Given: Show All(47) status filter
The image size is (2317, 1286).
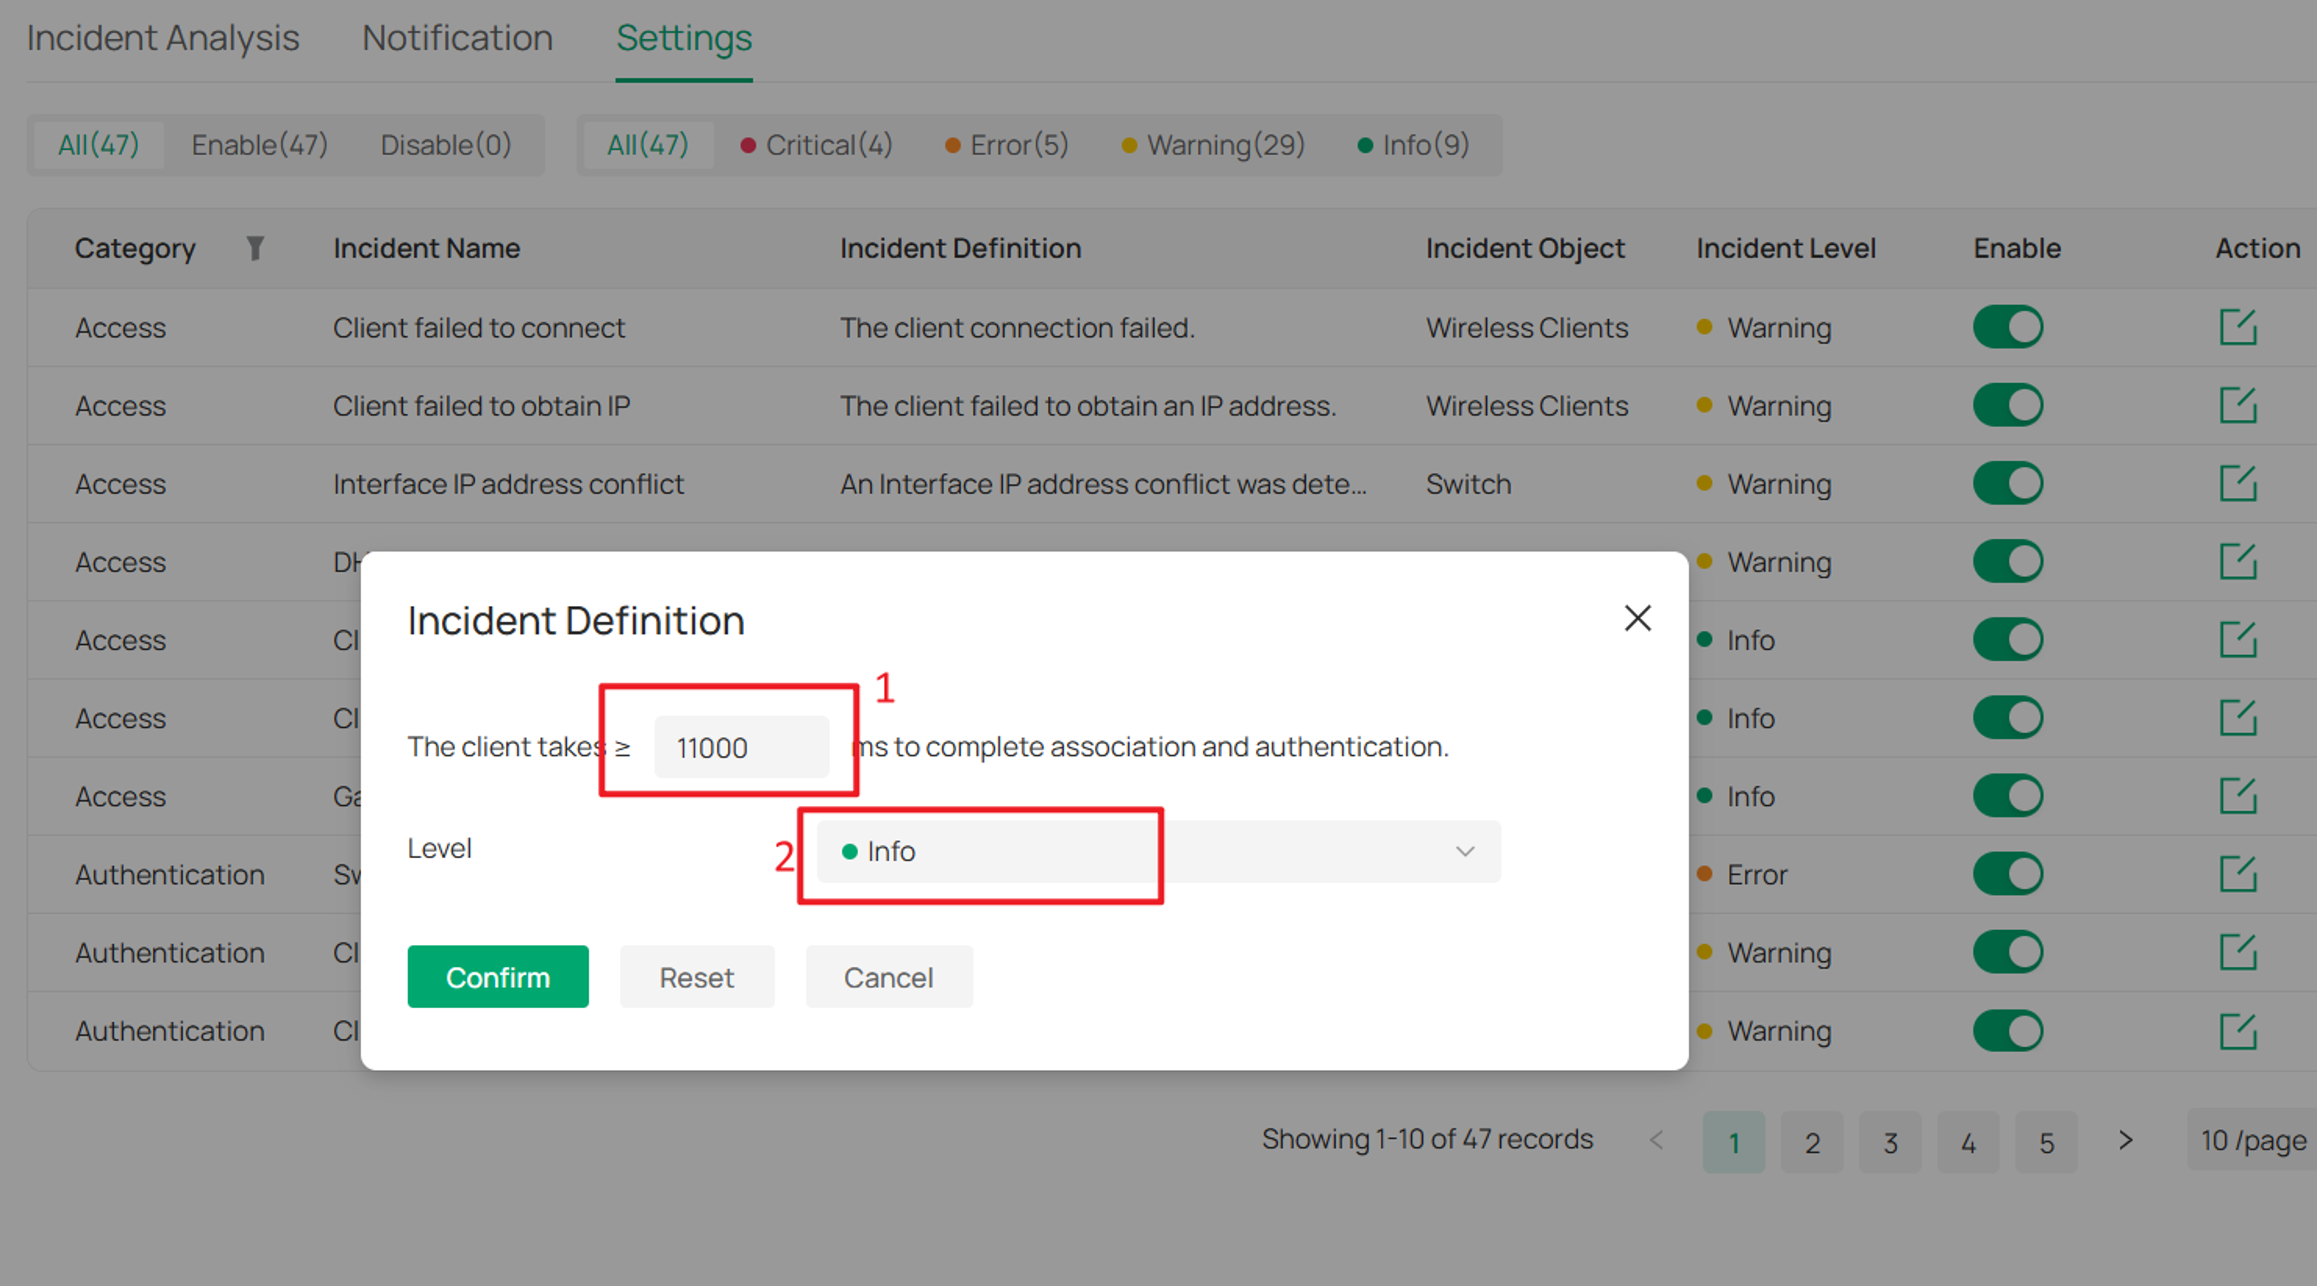Looking at the screenshot, I should point(98,145).
